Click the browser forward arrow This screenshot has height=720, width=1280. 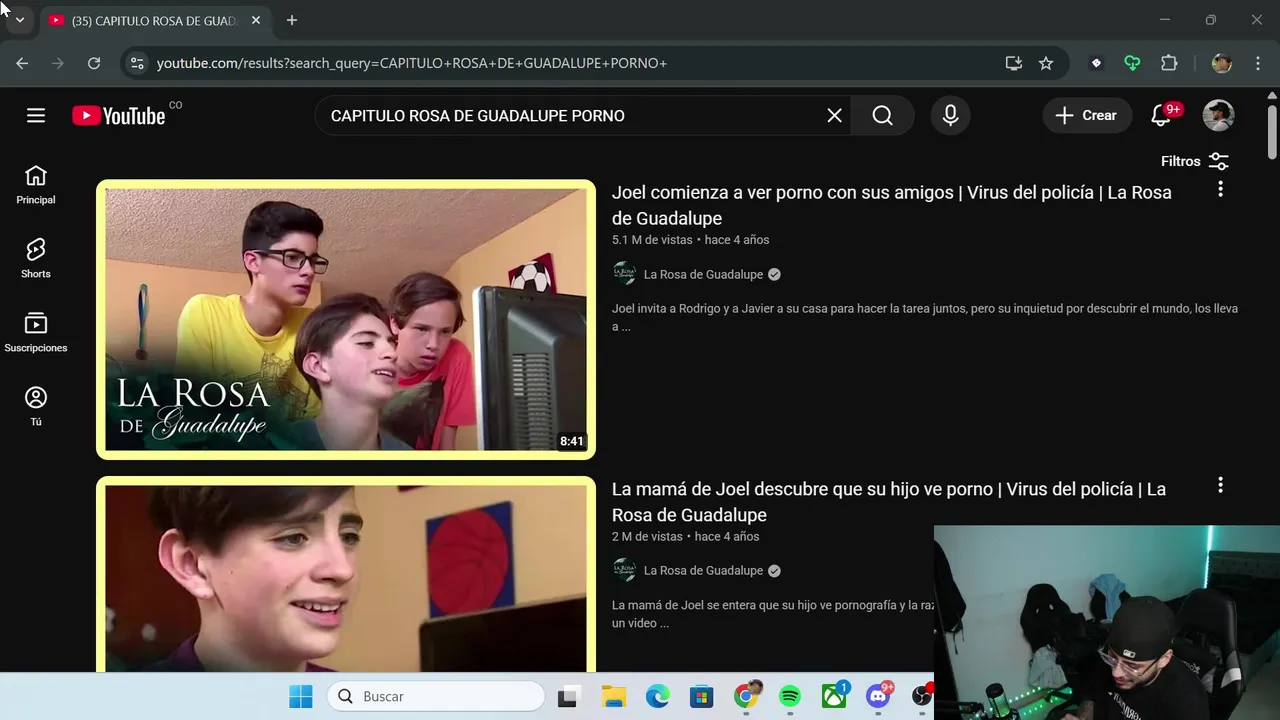tap(58, 63)
